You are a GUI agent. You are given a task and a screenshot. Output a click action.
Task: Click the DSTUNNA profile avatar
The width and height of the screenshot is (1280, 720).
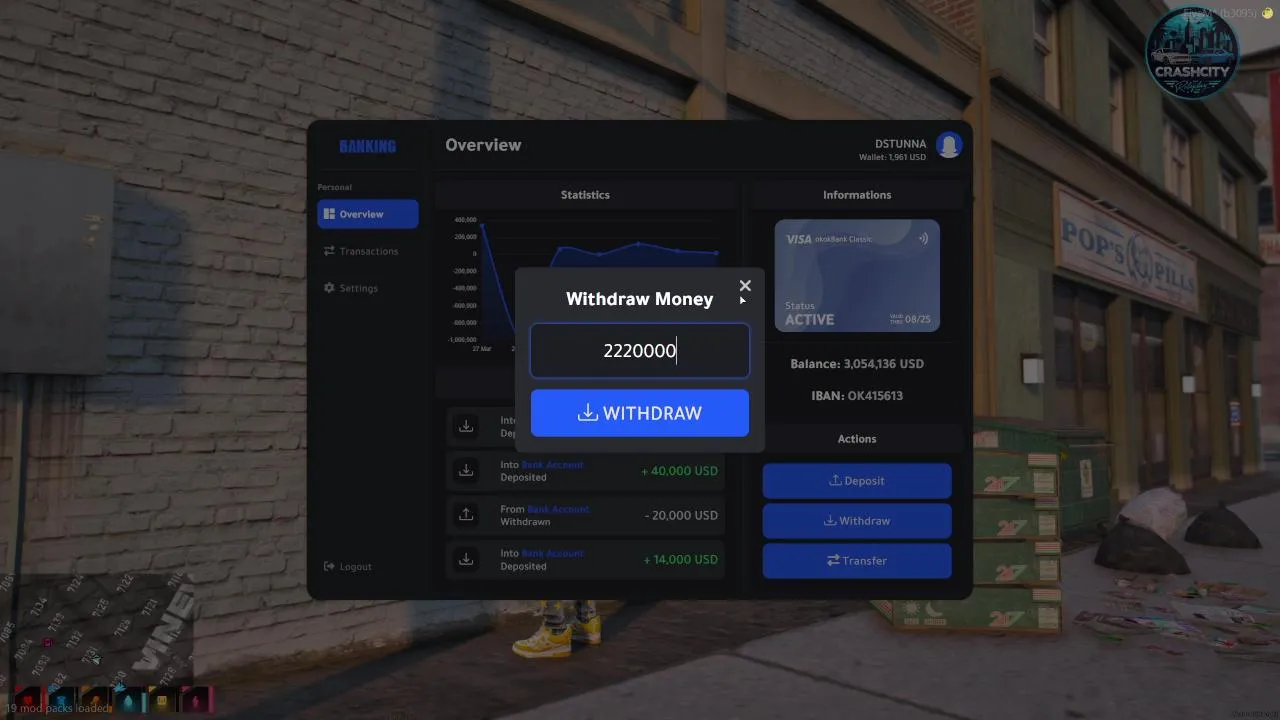949,146
